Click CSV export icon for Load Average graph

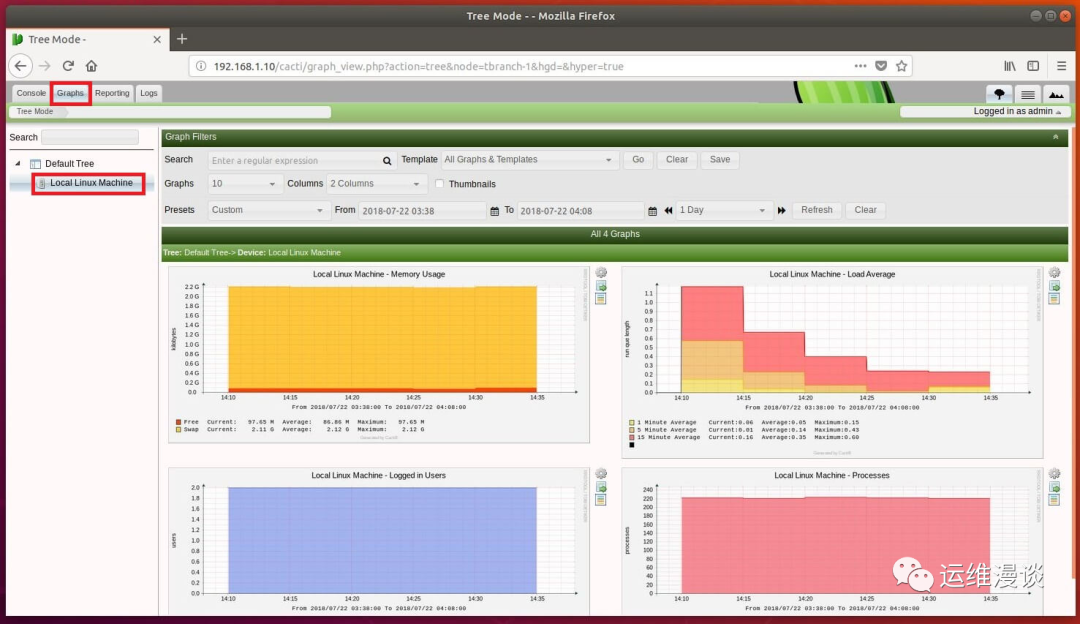point(1055,286)
